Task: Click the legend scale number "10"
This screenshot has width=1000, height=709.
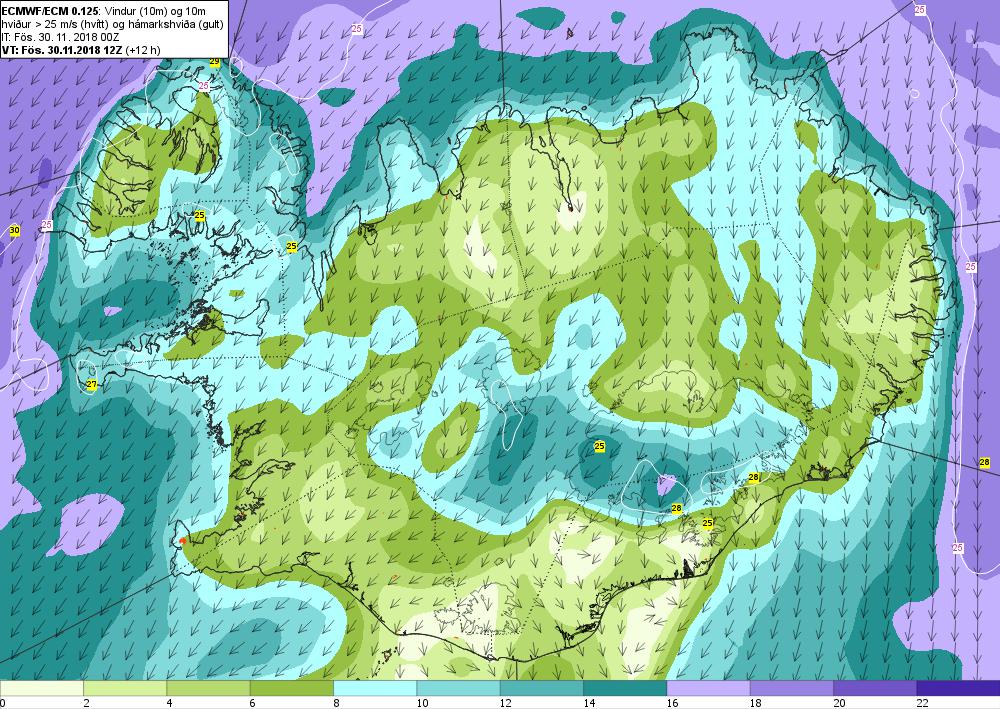Action: (x=422, y=703)
